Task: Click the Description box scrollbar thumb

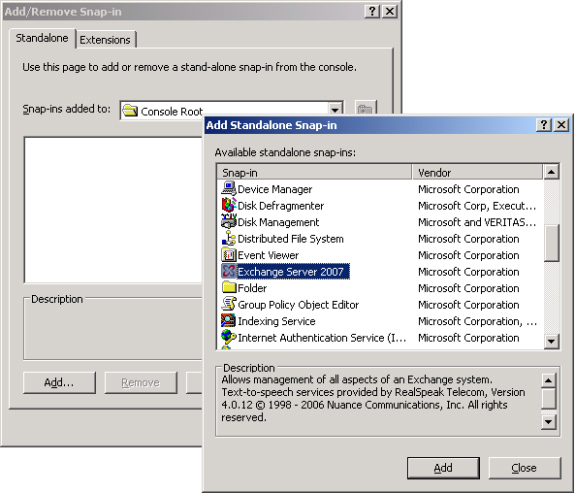Action: [x=549, y=398]
